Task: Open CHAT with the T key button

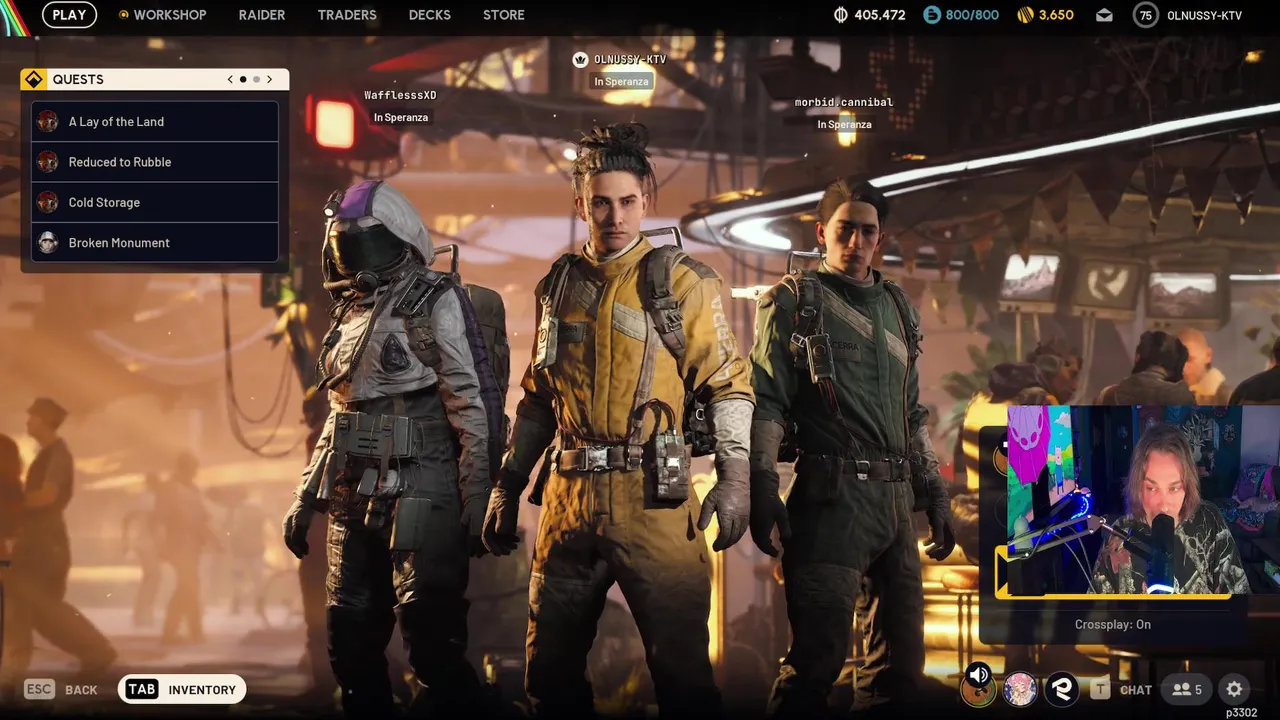Action: [1121, 689]
